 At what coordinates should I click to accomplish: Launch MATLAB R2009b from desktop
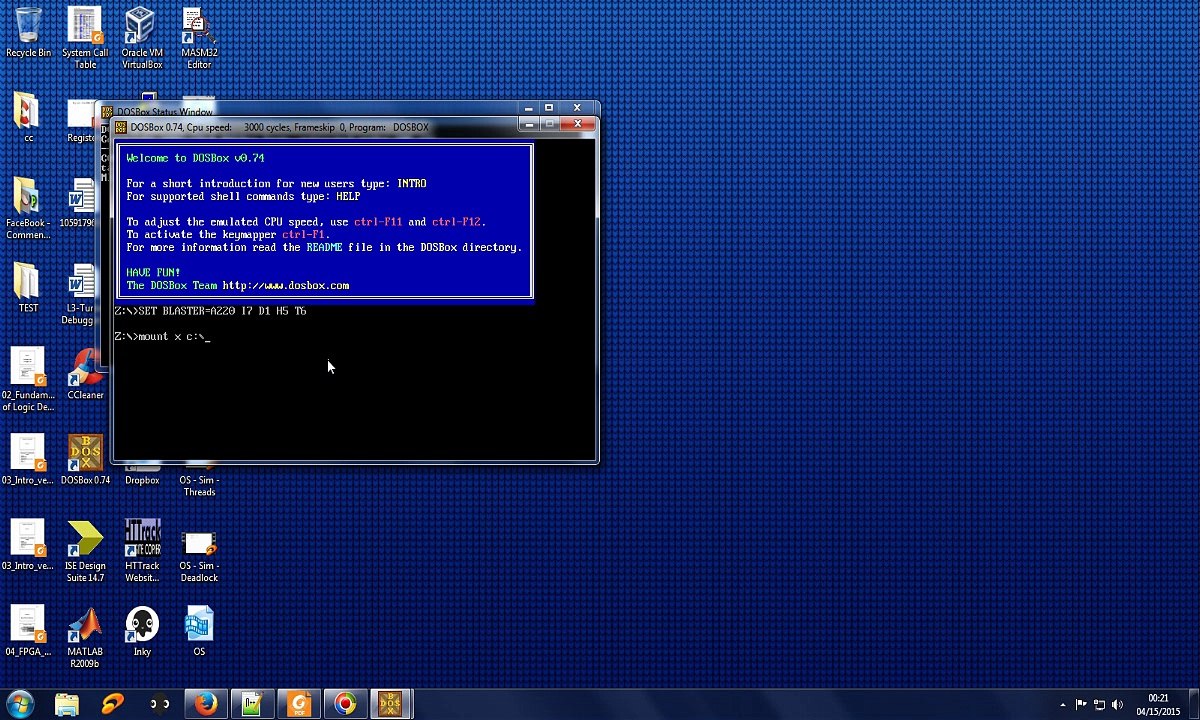click(85, 638)
